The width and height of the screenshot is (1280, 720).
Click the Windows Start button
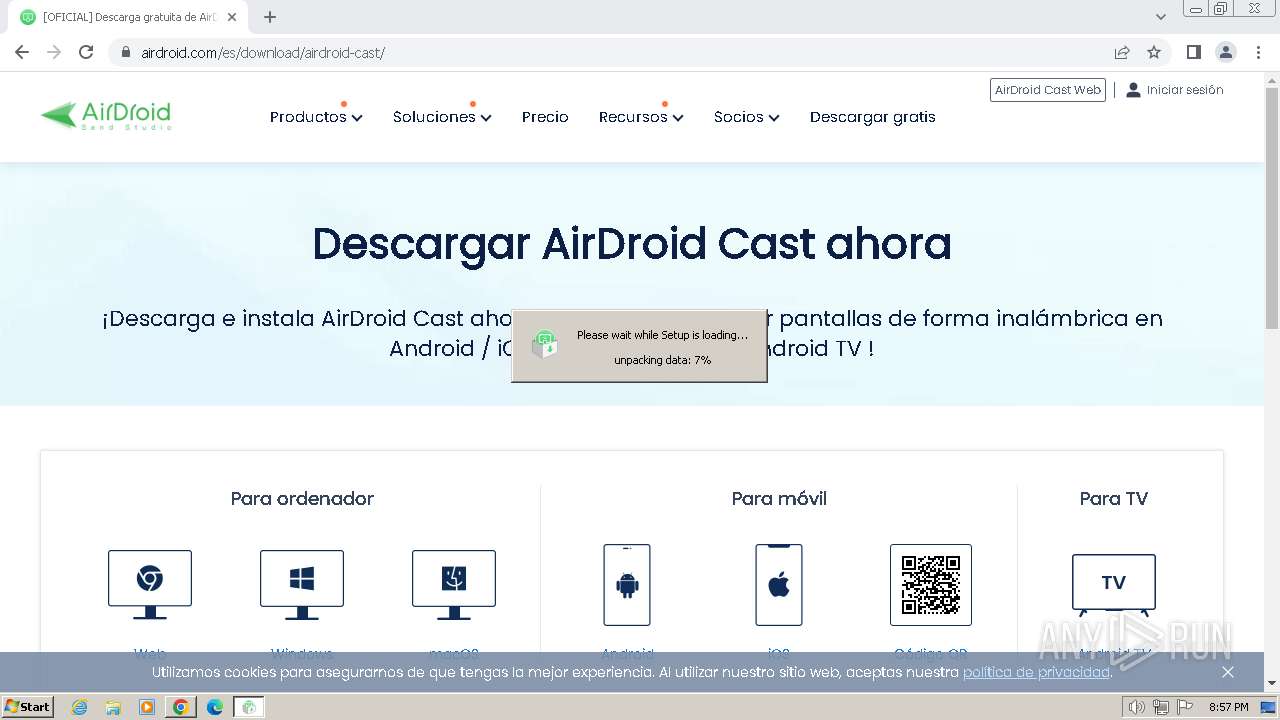27,706
